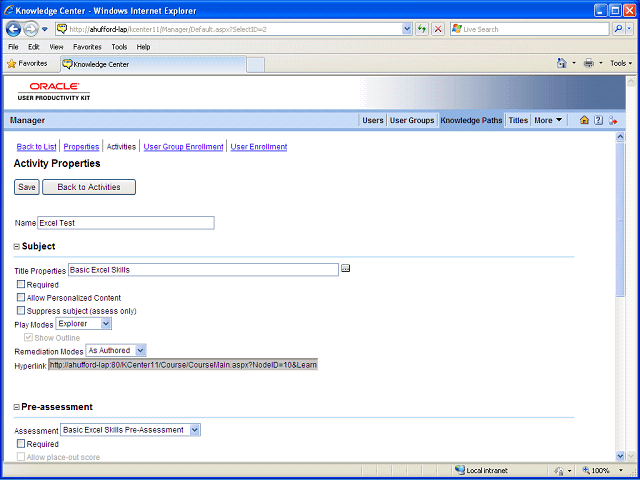Click the Refresh icon next to address bar

pos(422,29)
